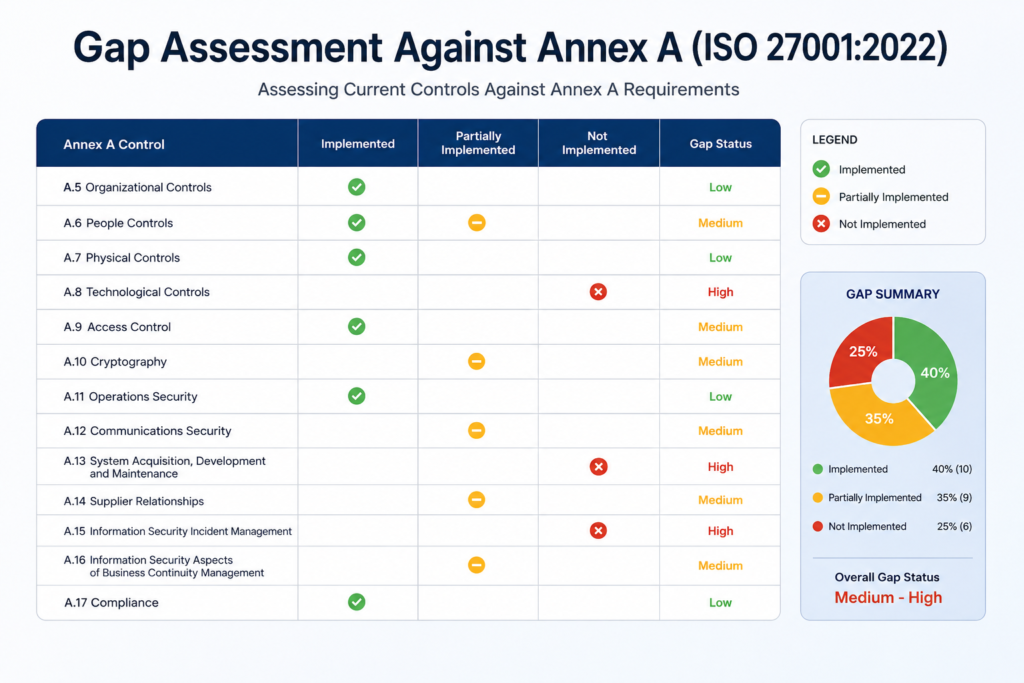Click the green check in A.9 Access Control row
Screen dimensions: 1024x683
click(x=357, y=326)
